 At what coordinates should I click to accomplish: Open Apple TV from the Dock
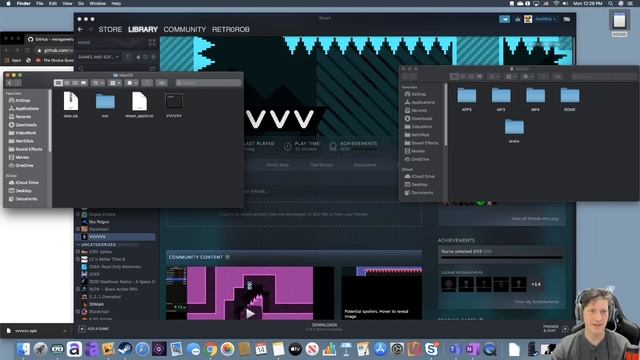coord(295,349)
